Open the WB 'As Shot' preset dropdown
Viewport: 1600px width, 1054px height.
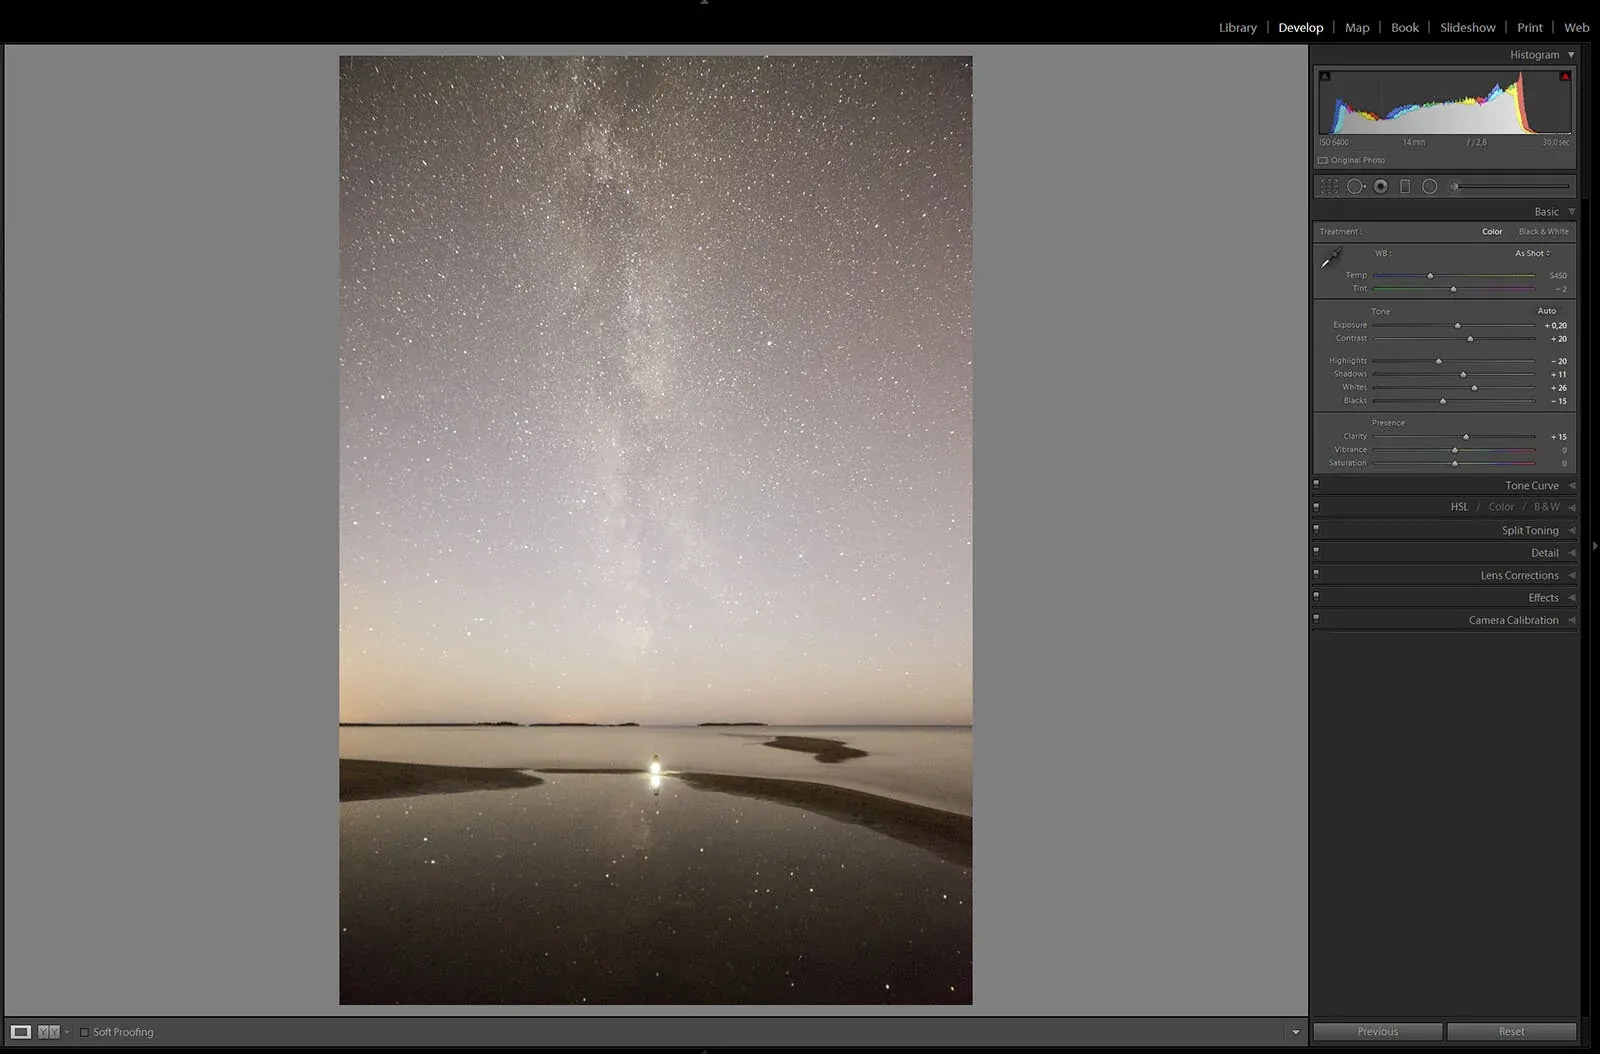pyautogui.click(x=1532, y=254)
